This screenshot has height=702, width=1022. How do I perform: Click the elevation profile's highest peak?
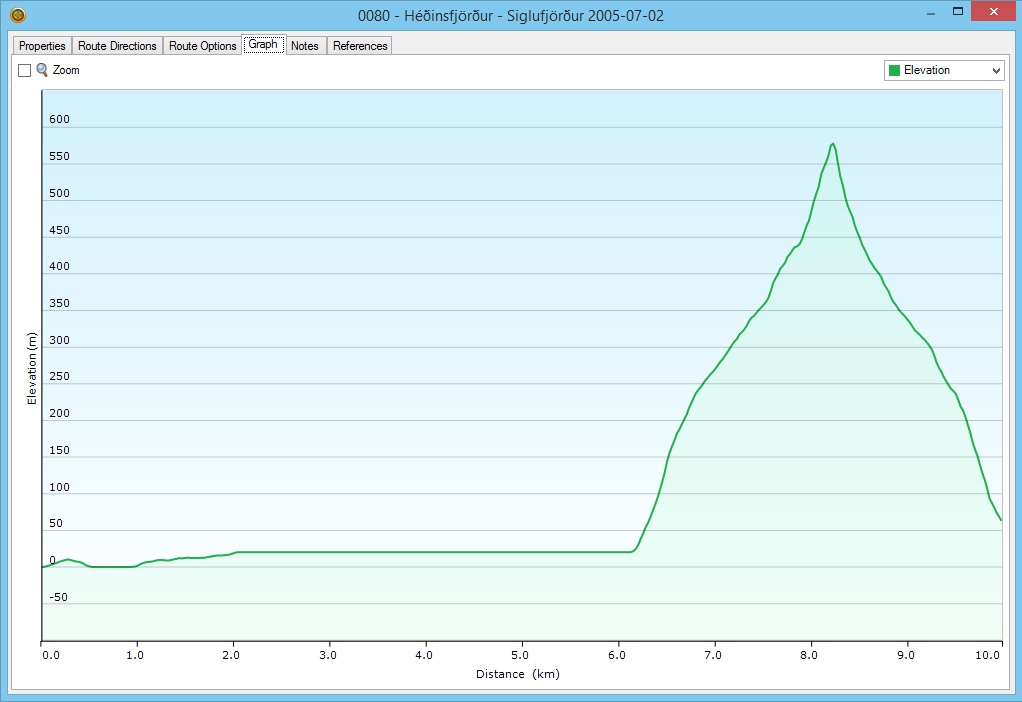pyautogui.click(x=832, y=144)
